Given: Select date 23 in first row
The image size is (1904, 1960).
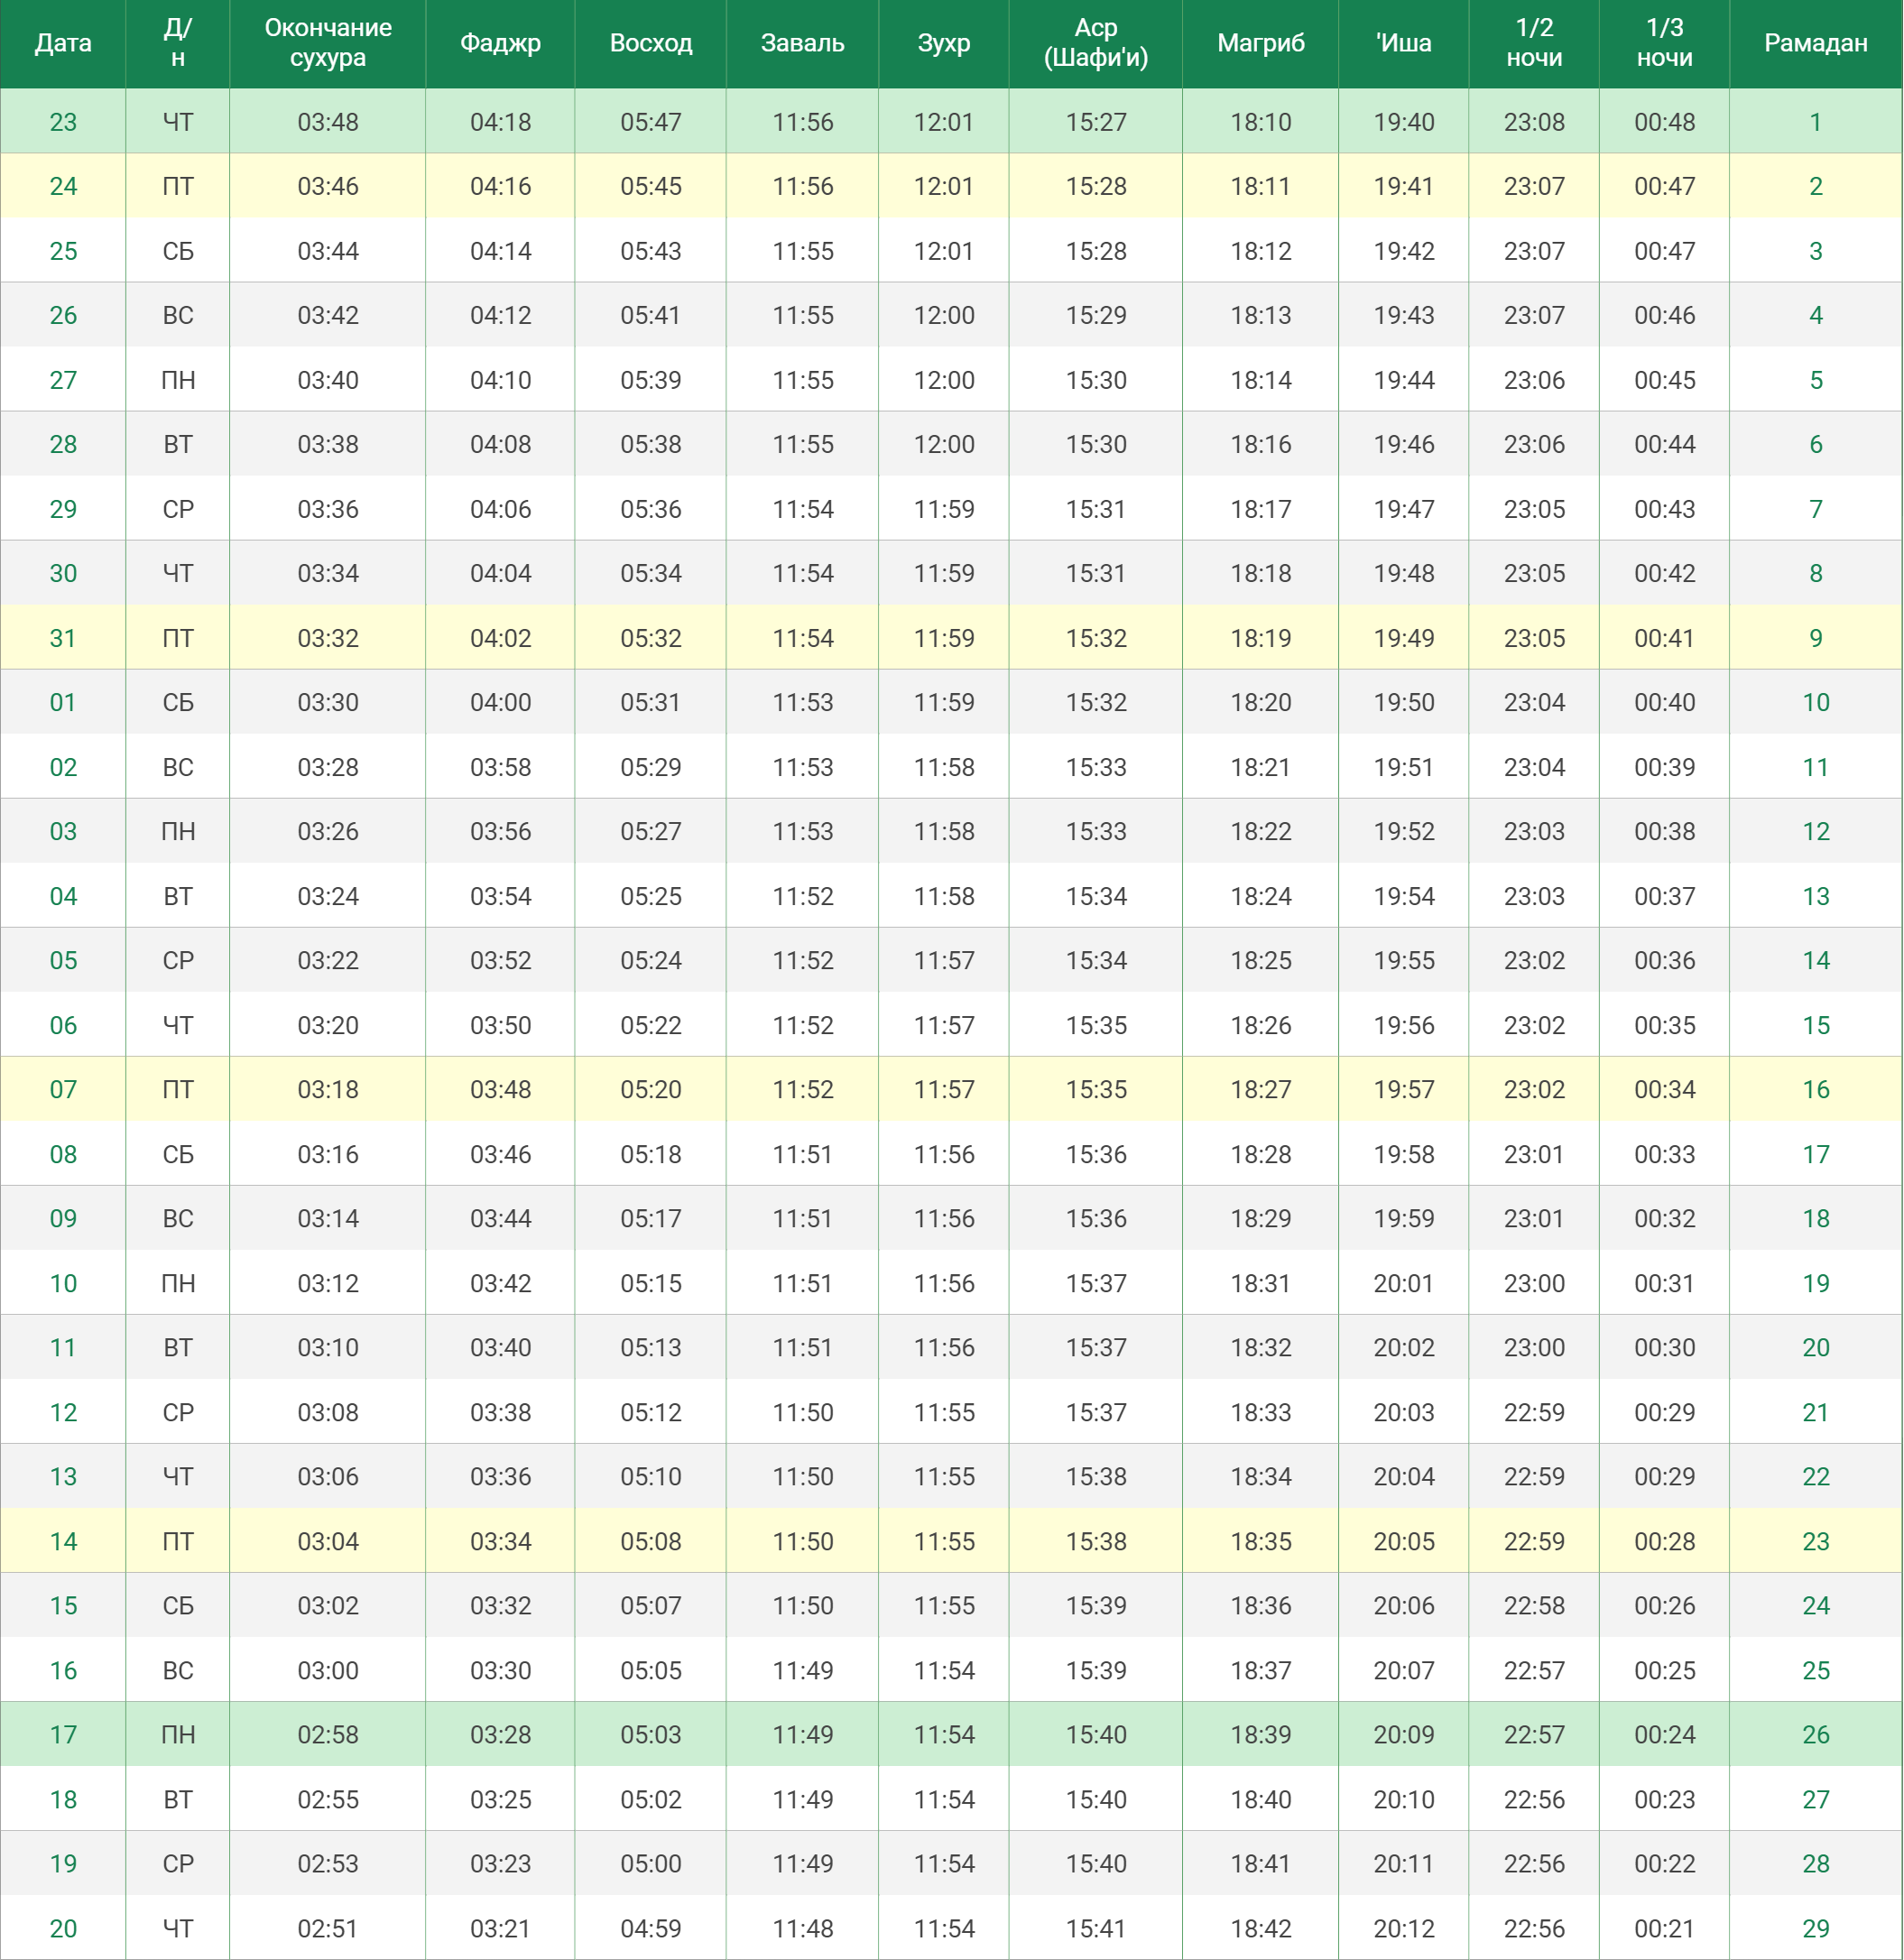Looking at the screenshot, I should [63, 122].
